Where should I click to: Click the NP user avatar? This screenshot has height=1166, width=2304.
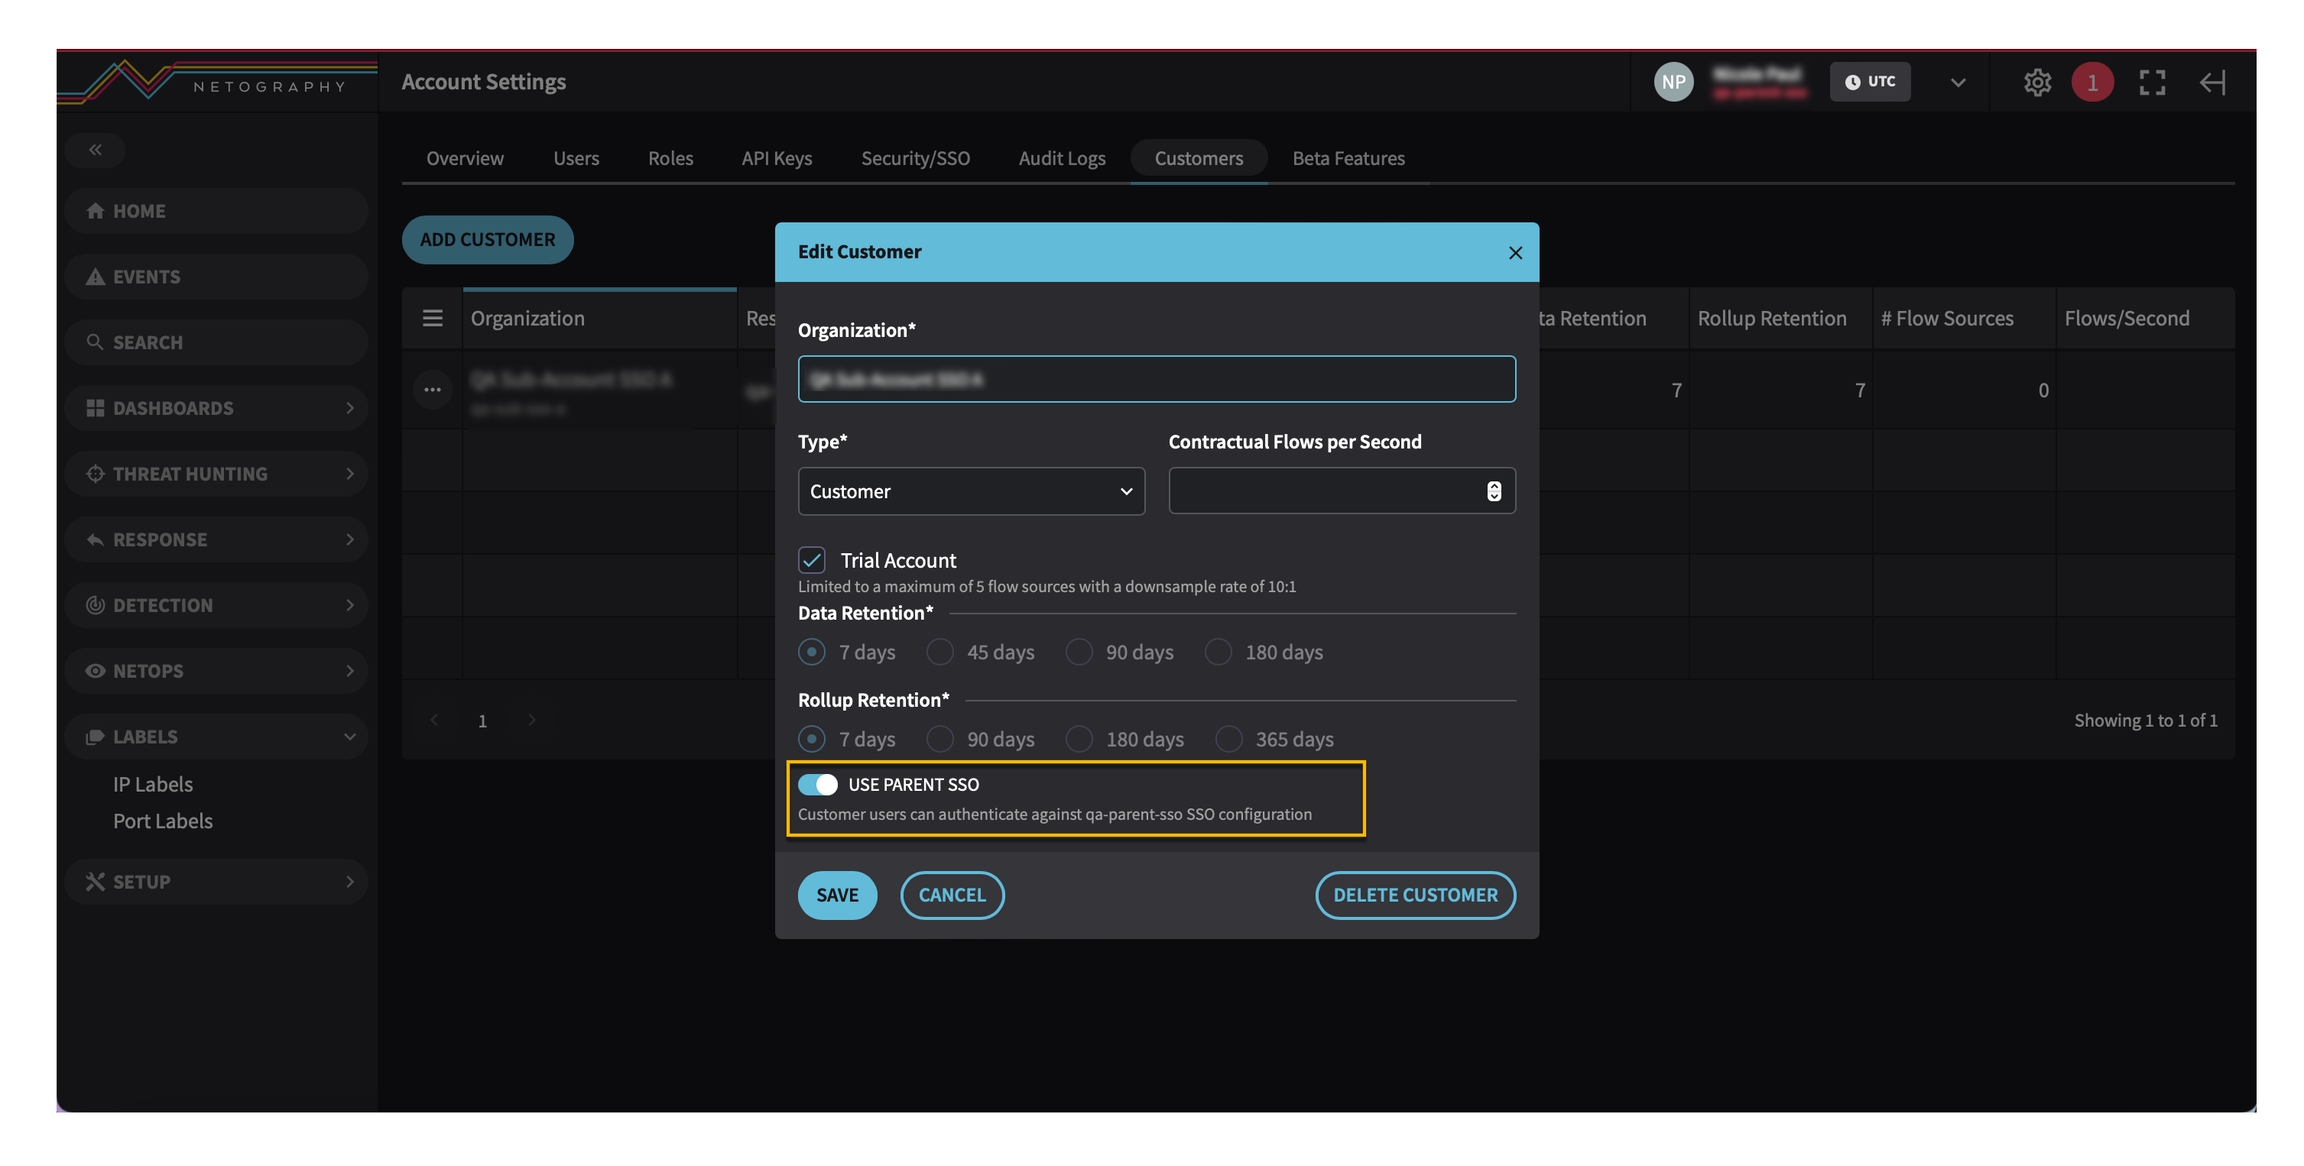click(1673, 82)
